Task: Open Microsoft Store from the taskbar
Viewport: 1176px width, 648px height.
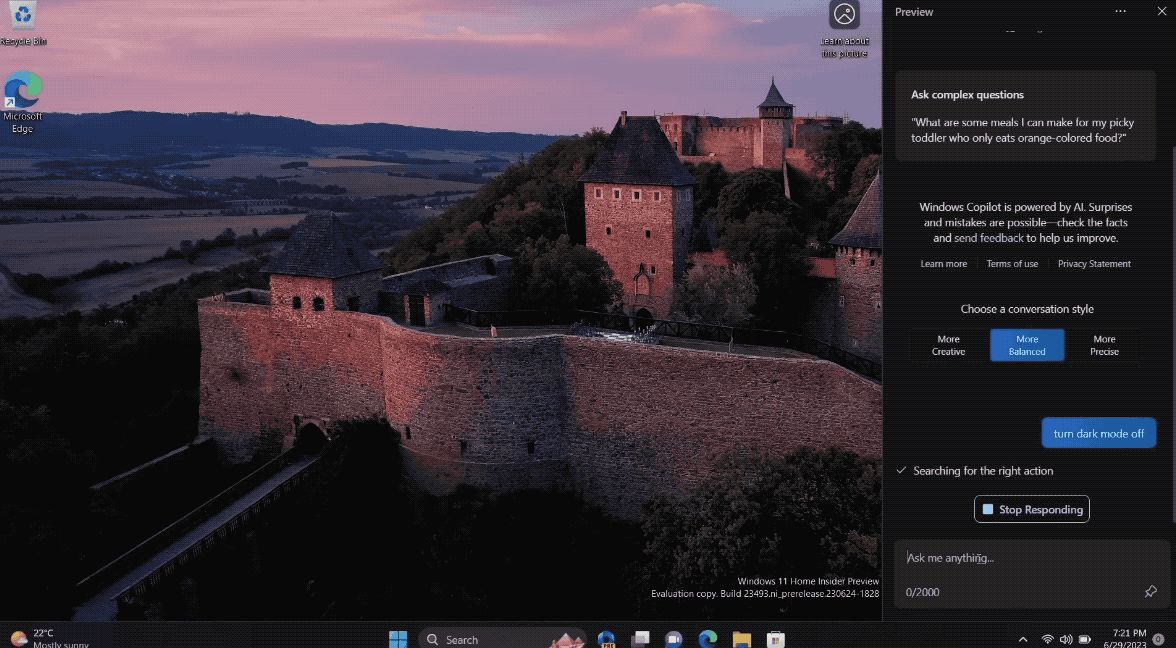Action: [775, 638]
